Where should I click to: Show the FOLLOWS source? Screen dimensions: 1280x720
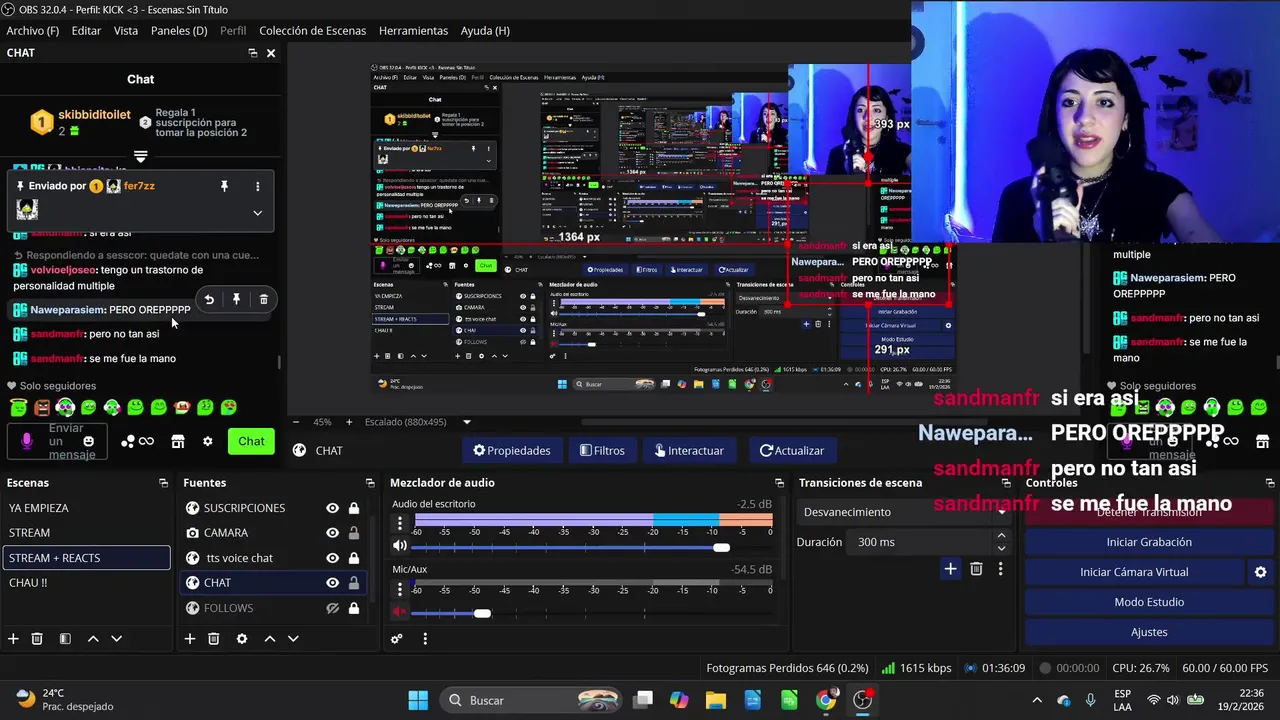click(x=332, y=608)
